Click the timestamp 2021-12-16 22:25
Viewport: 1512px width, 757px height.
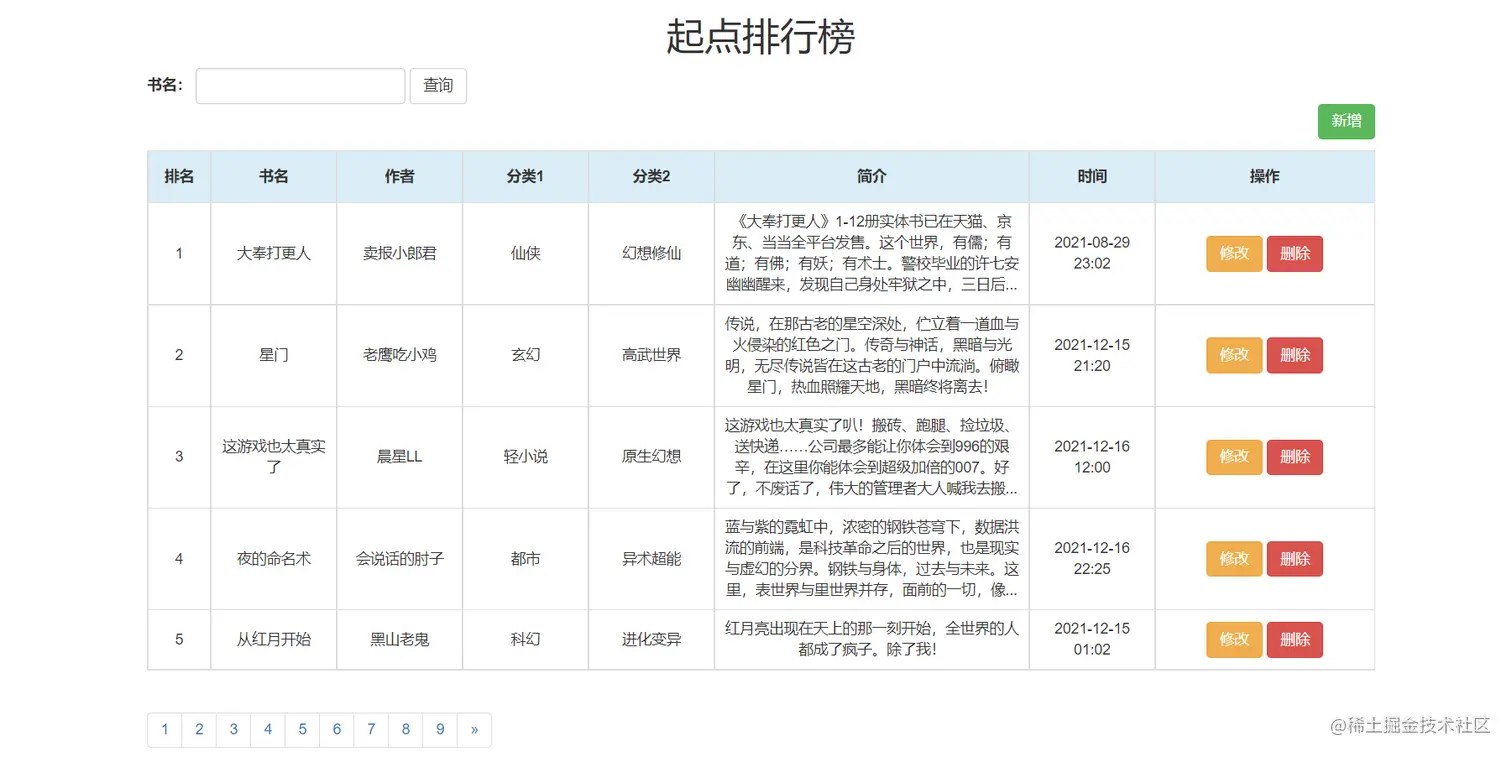pyautogui.click(x=1092, y=559)
